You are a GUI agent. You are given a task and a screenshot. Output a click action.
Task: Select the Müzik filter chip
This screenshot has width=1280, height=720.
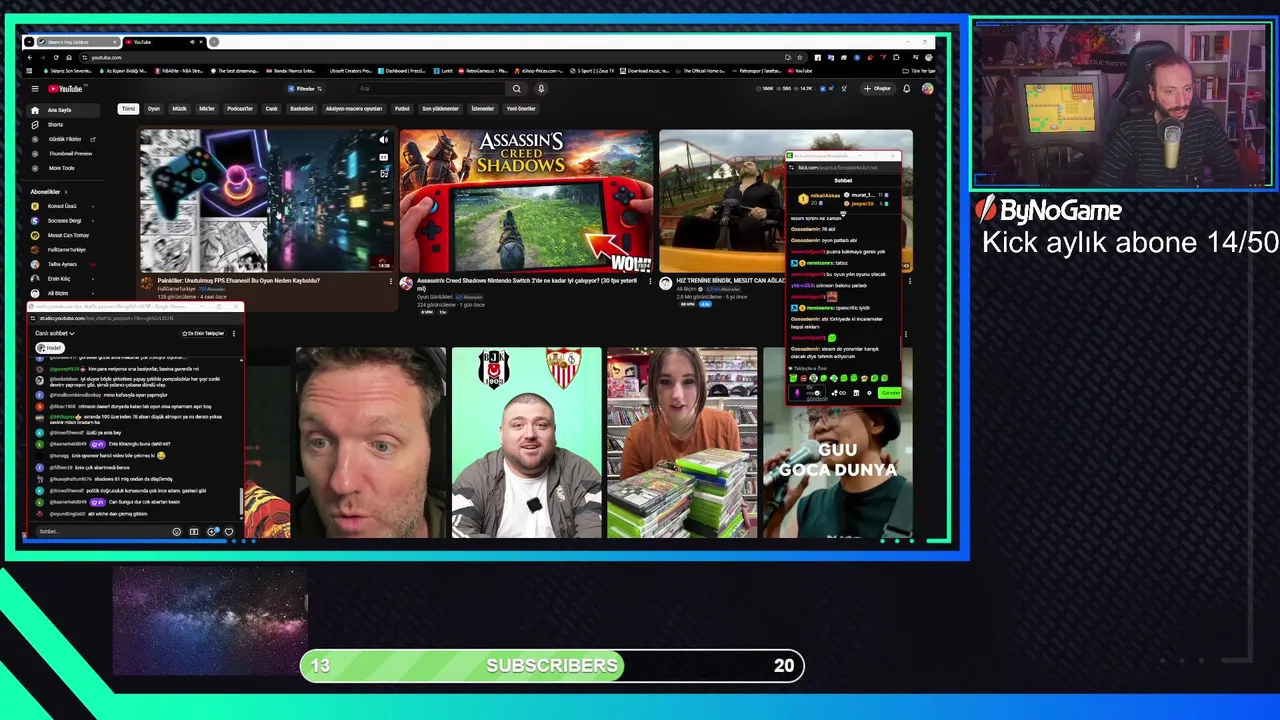click(x=179, y=109)
